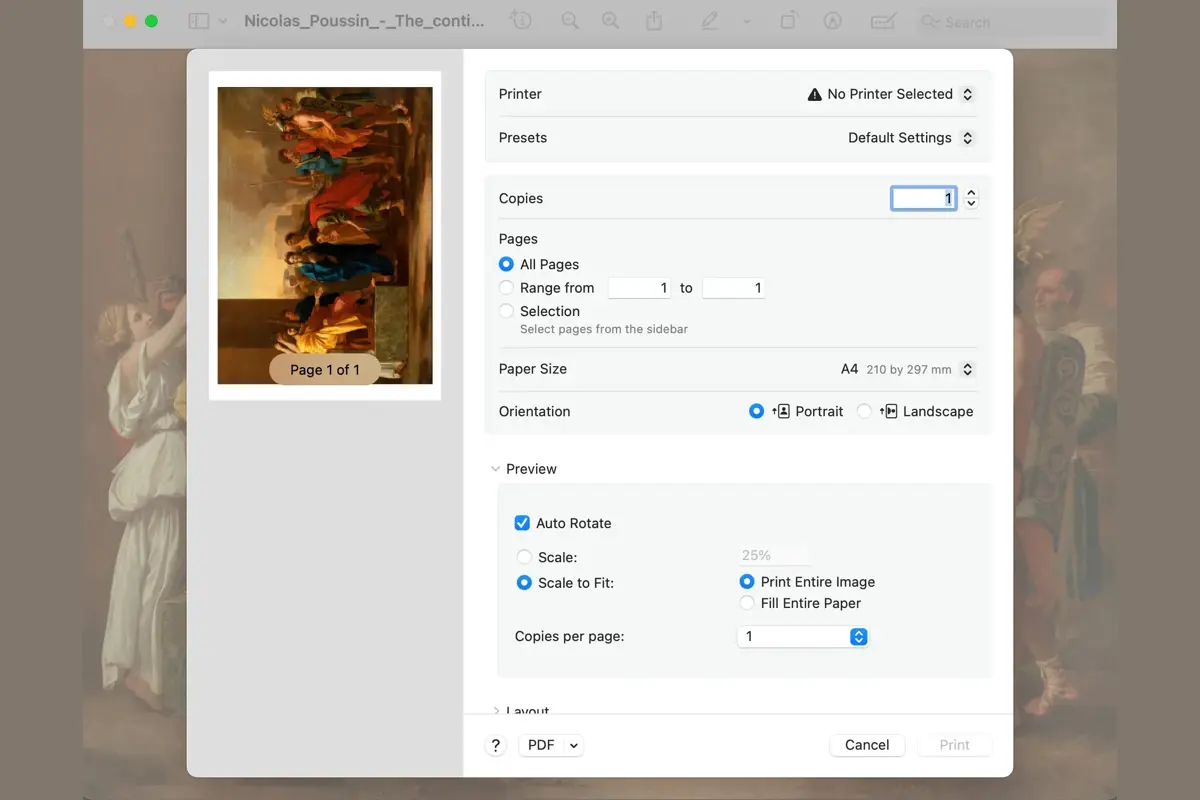Click the yellow minimize window button
This screenshot has height=800, width=1200.
tap(130, 21)
